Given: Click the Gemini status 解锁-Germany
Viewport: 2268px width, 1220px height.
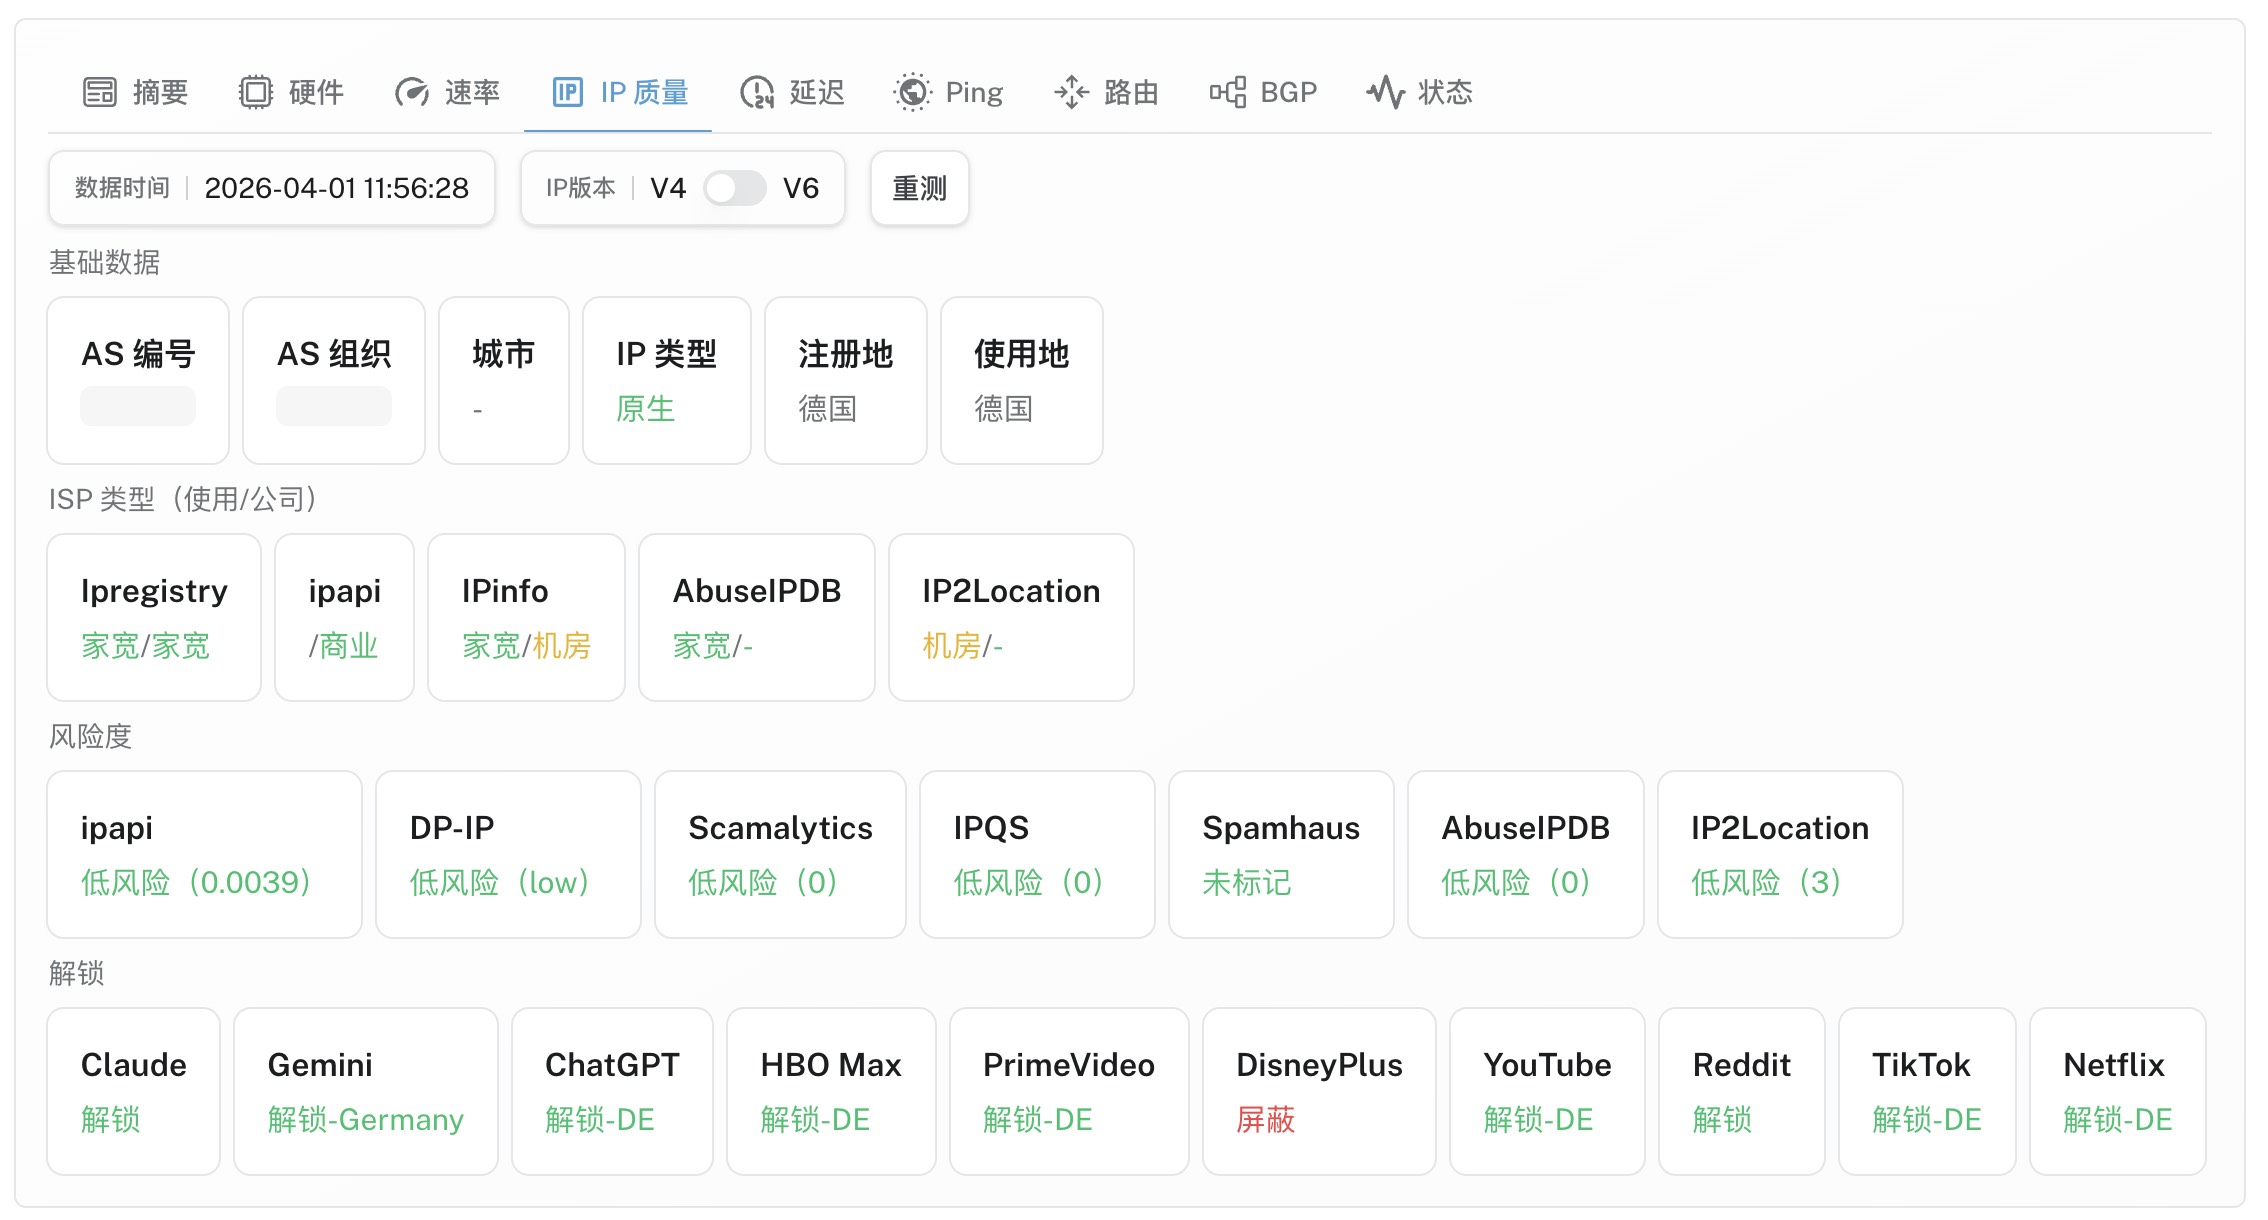Looking at the screenshot, I should (366, 1119).
